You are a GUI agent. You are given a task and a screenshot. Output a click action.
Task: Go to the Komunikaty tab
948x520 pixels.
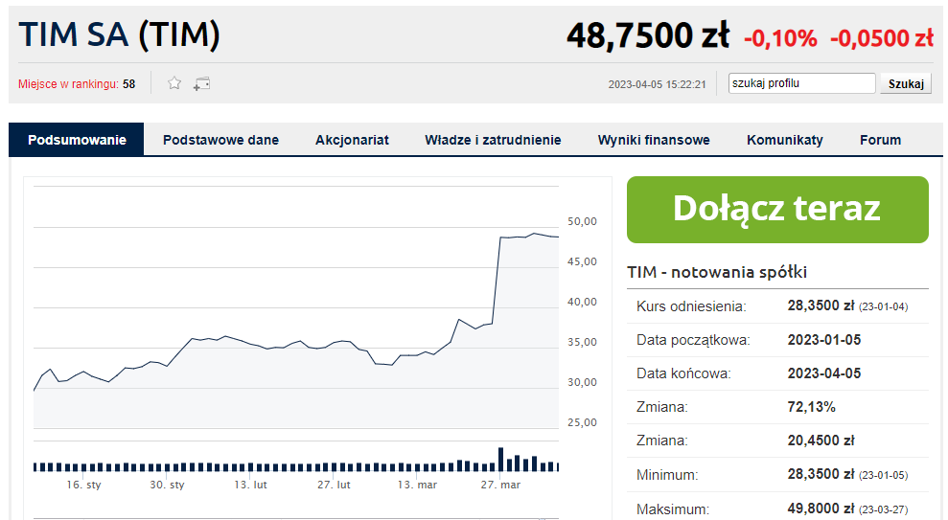point(785,140)
